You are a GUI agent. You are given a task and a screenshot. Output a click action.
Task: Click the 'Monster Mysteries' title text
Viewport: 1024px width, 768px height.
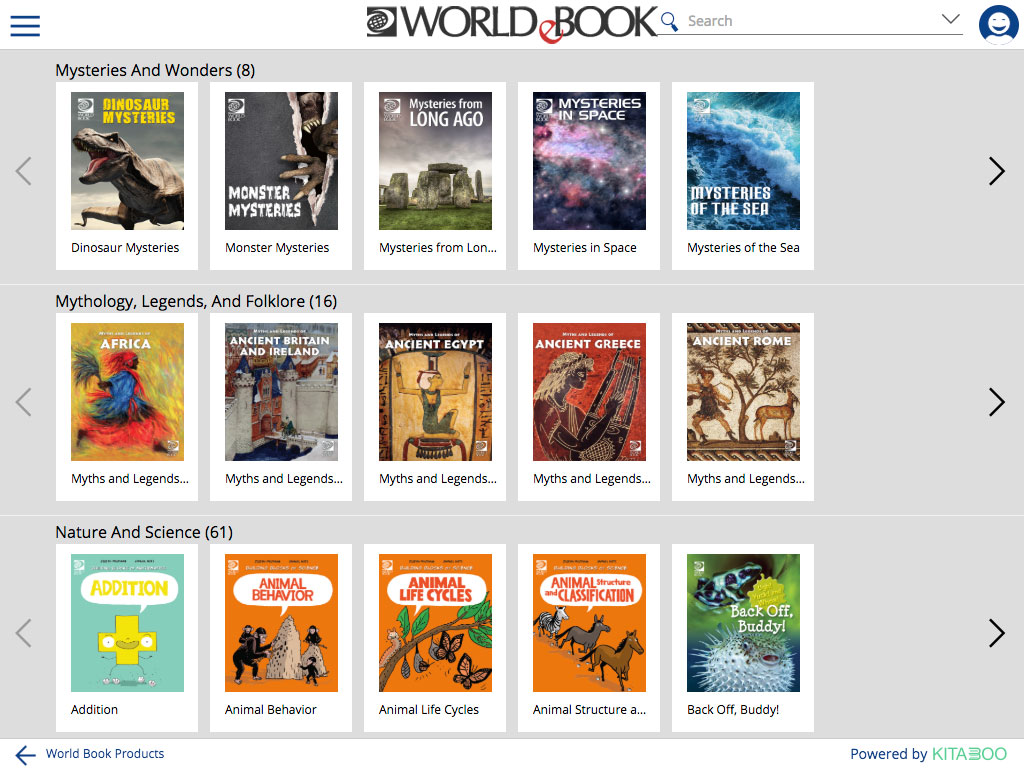(277, 248)
